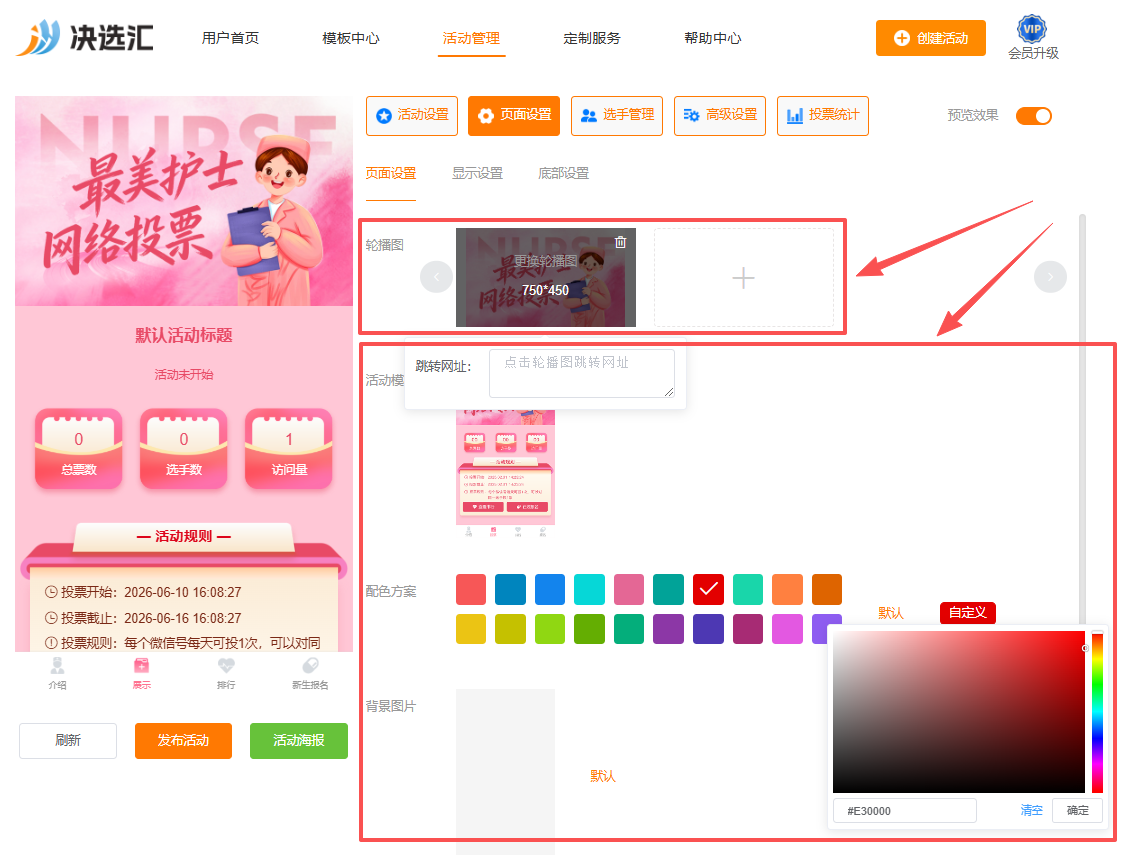Click the 创建活动 button
This screenshot has width=1138, height=855.
pos(930,38)
